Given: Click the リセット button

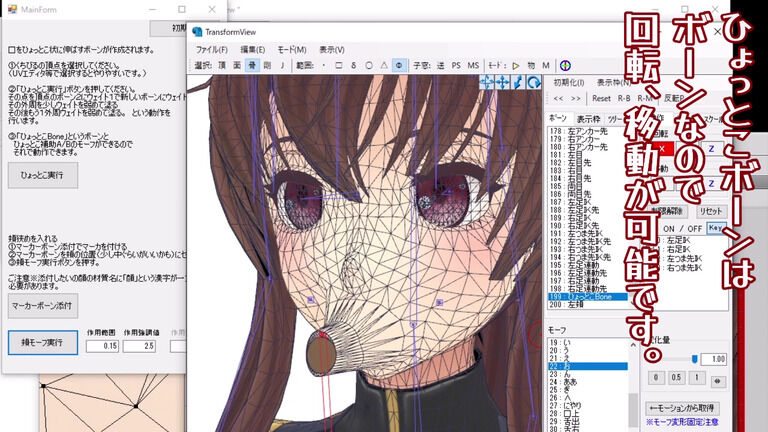Looking at the screenshot, I should 711,211.
